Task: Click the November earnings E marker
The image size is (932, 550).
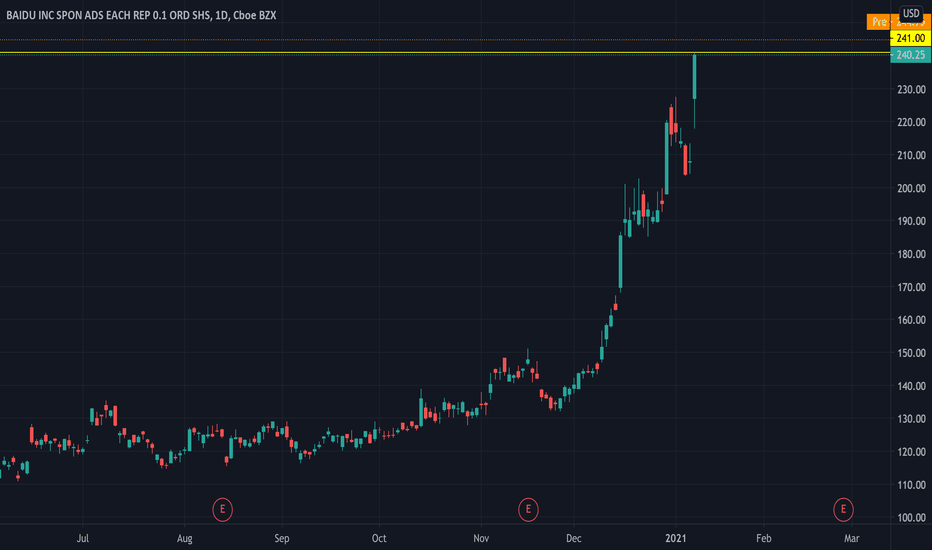Action: pos(528,510)
